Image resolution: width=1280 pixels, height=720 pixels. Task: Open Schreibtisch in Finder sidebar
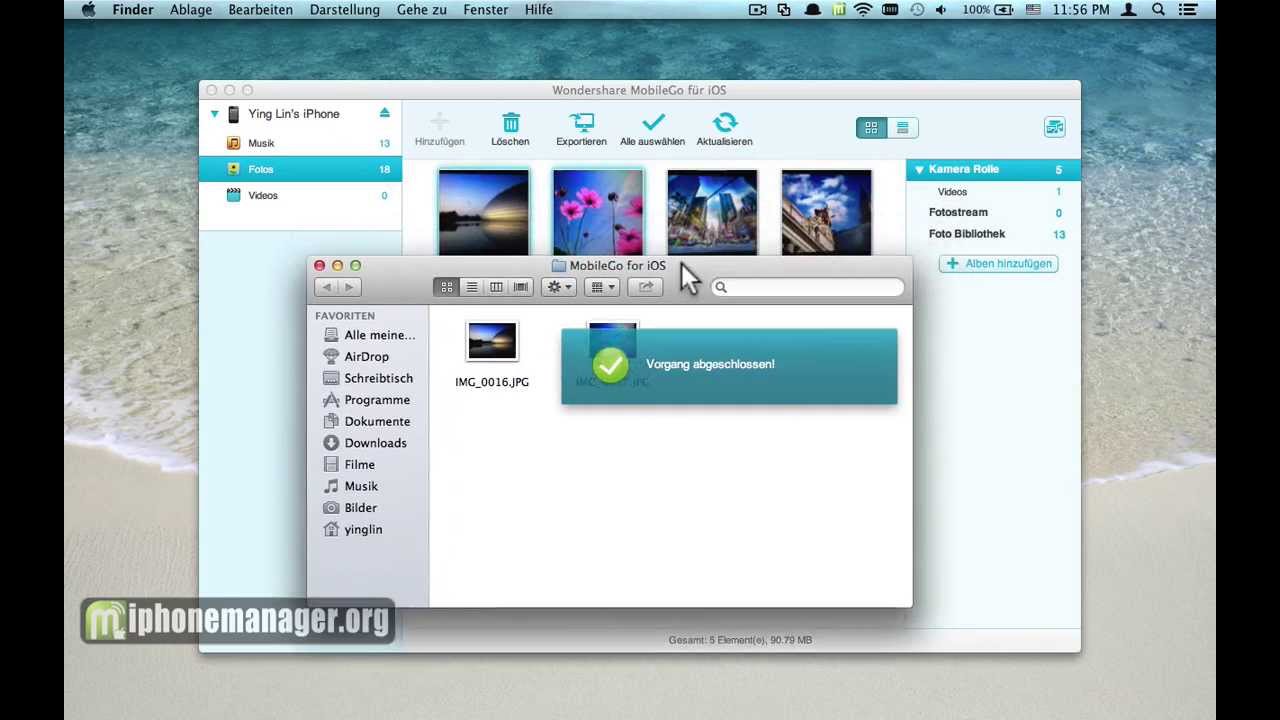click(x=369, y=378)
